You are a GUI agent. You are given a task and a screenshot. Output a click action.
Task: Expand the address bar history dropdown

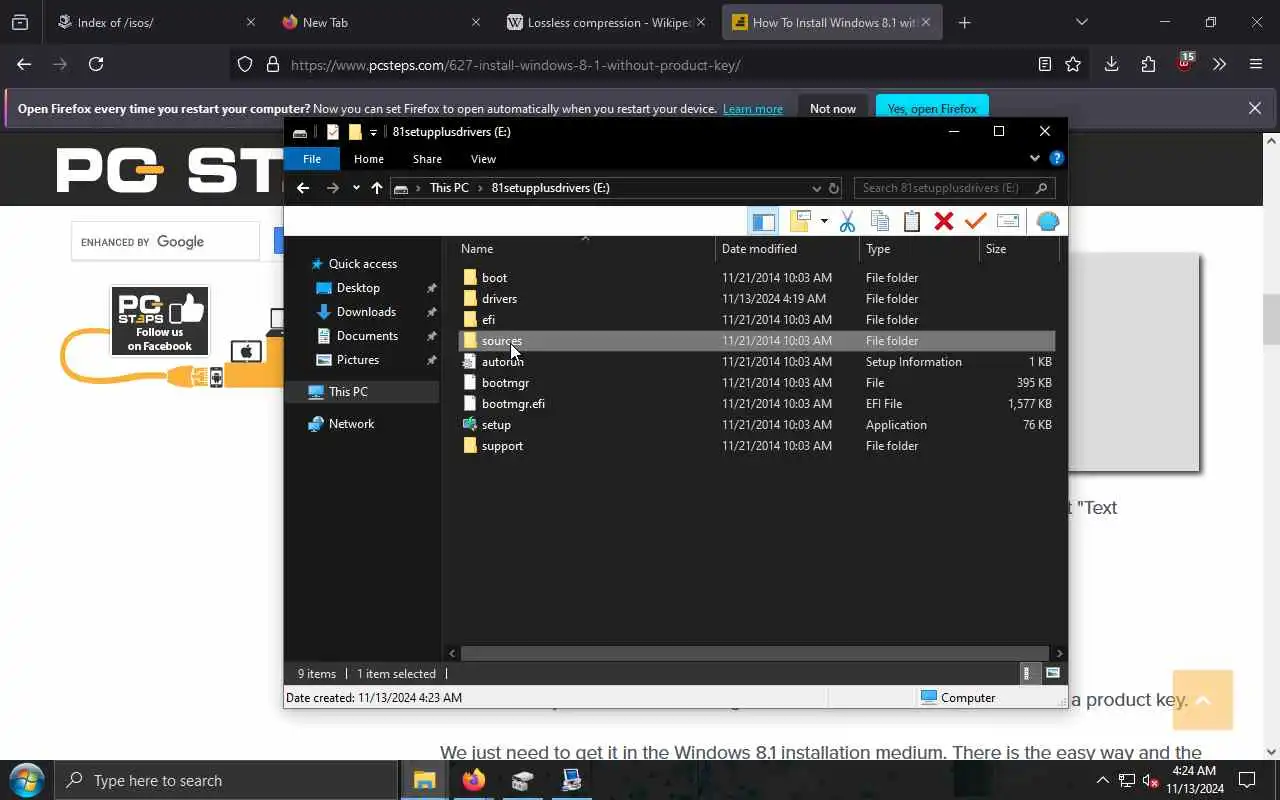(816, 188)
